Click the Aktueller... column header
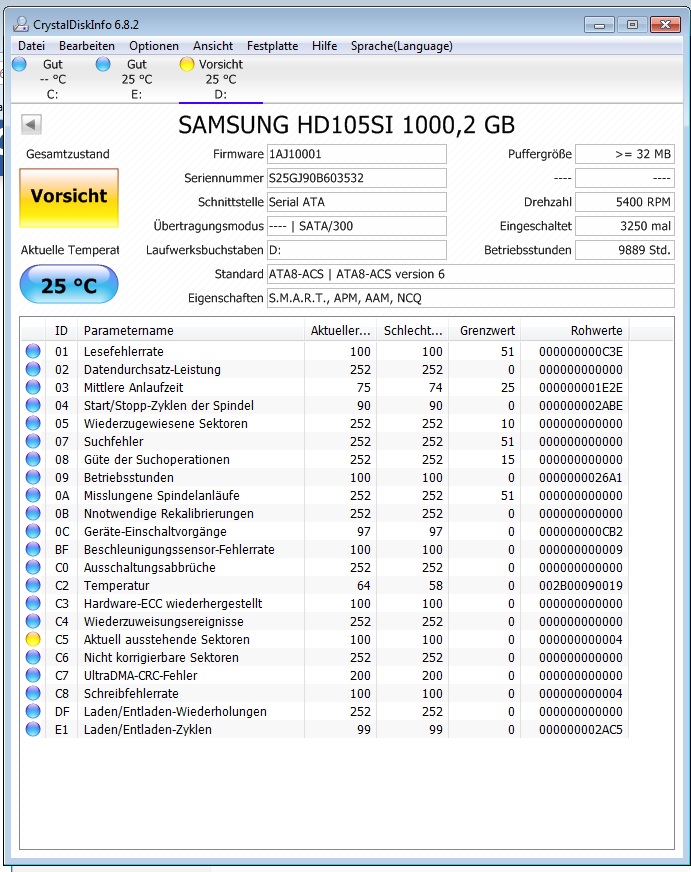Image resolution: width=691 pixels, height=872 pixels. tap(340, 330)
